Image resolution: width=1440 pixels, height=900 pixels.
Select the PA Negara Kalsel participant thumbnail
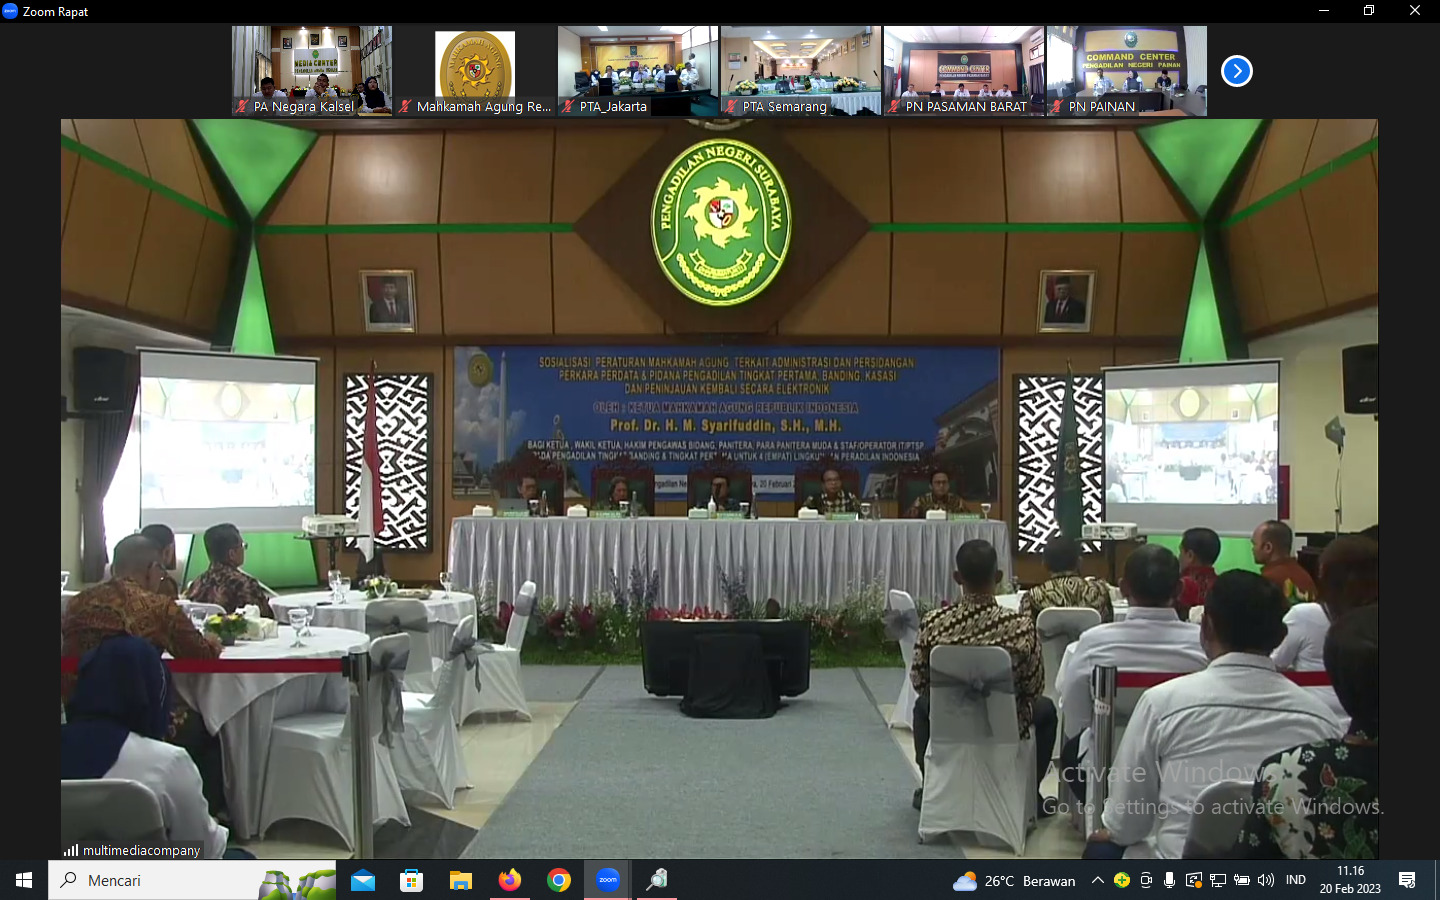click(312, 70)
